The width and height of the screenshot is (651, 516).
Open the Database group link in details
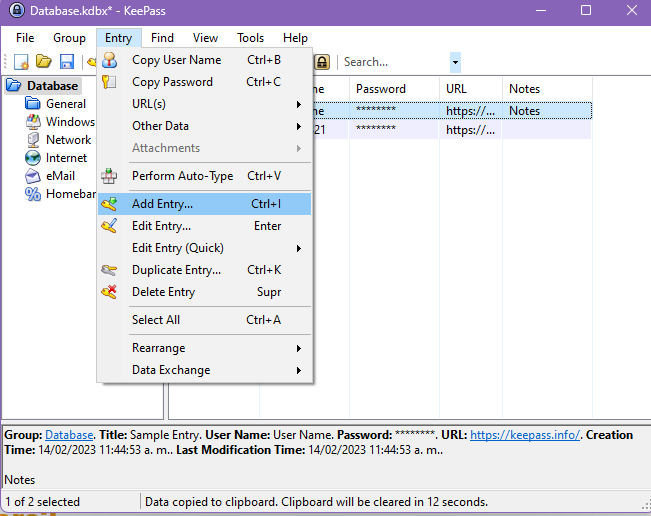69,435
